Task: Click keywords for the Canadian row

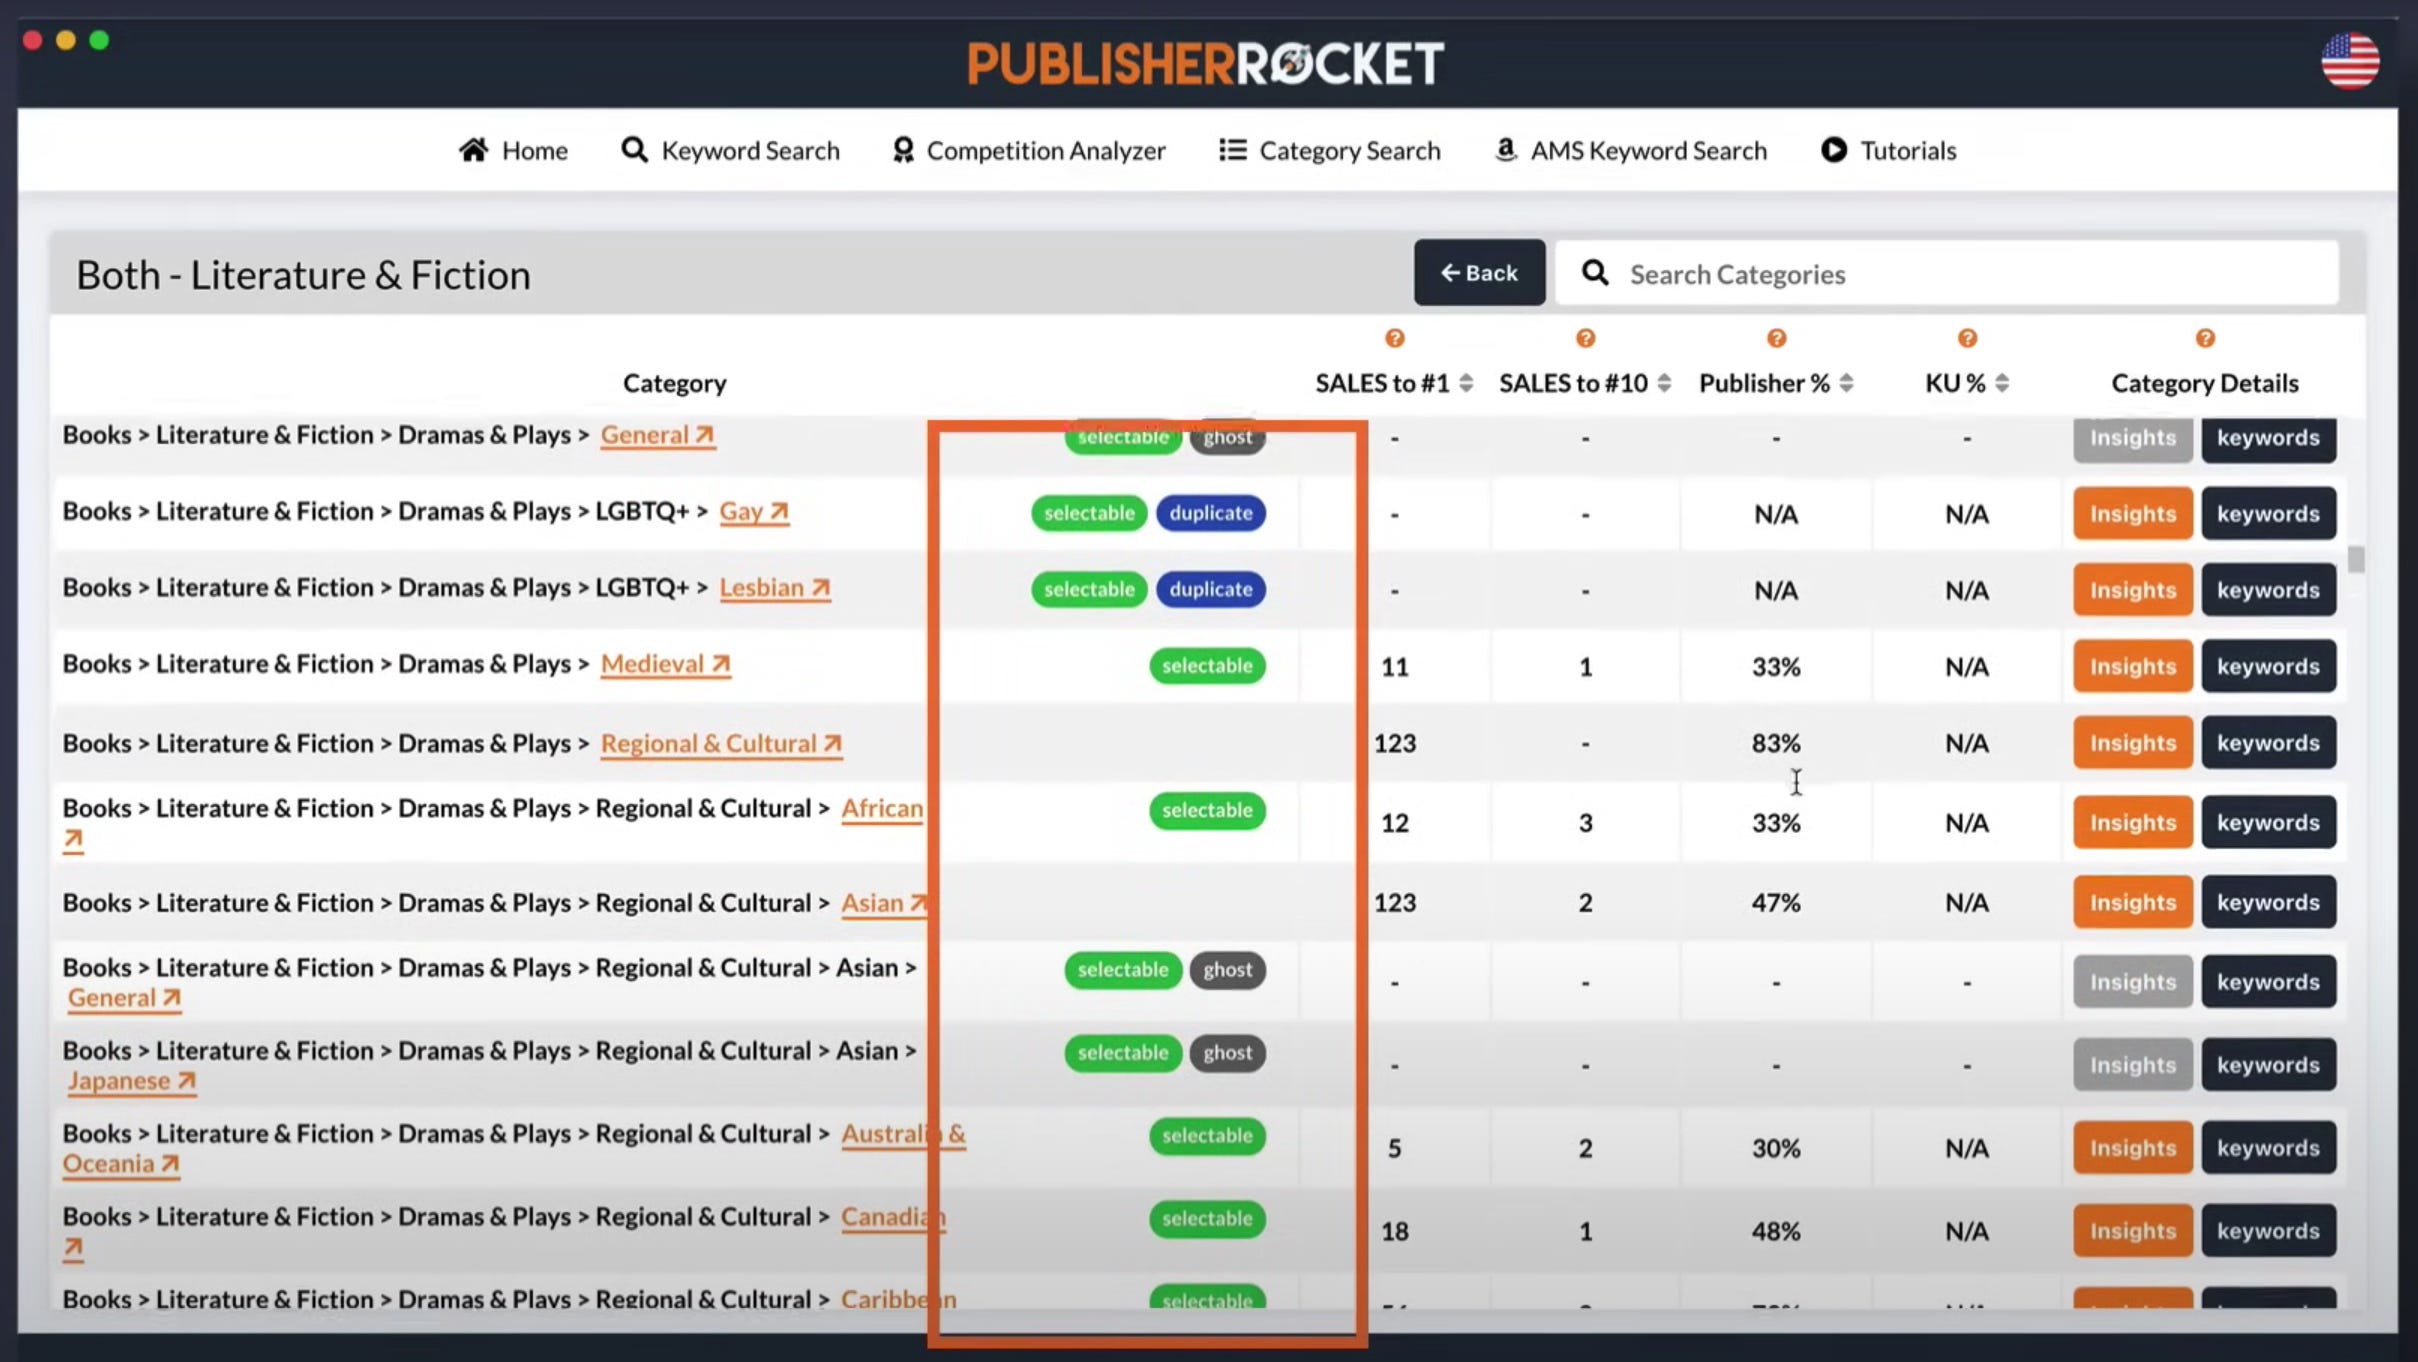Action: click(2268, 1231)
